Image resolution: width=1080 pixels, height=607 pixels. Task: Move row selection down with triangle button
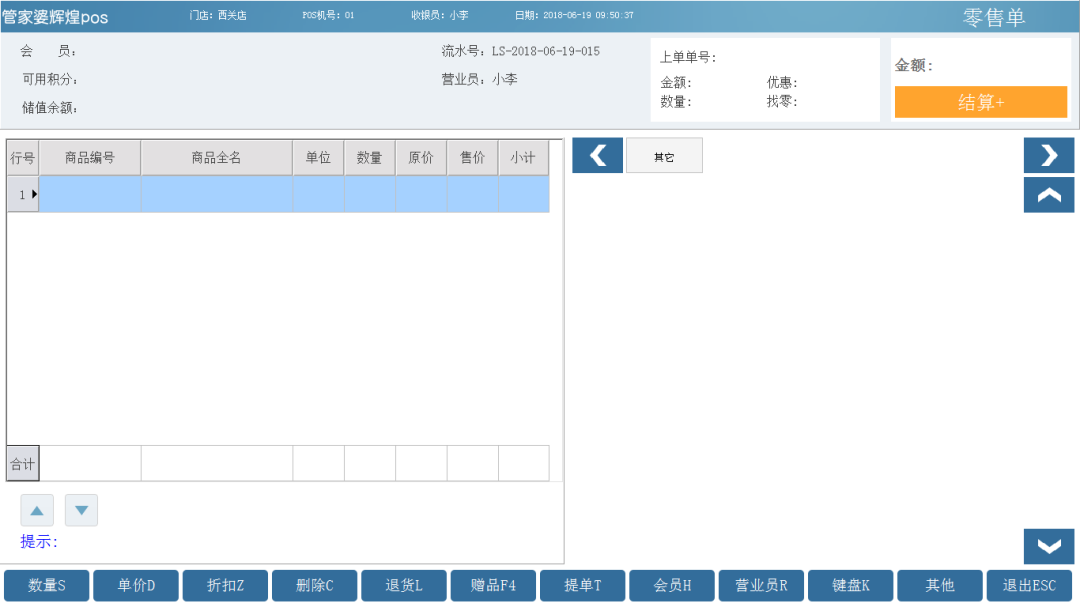(x=81, y=510)
